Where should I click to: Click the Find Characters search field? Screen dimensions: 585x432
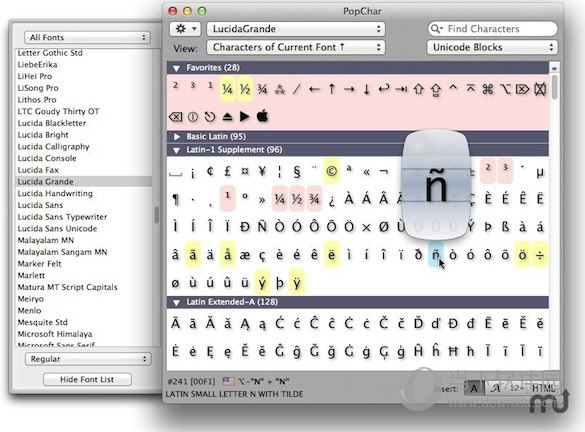(x=492, y=29)
